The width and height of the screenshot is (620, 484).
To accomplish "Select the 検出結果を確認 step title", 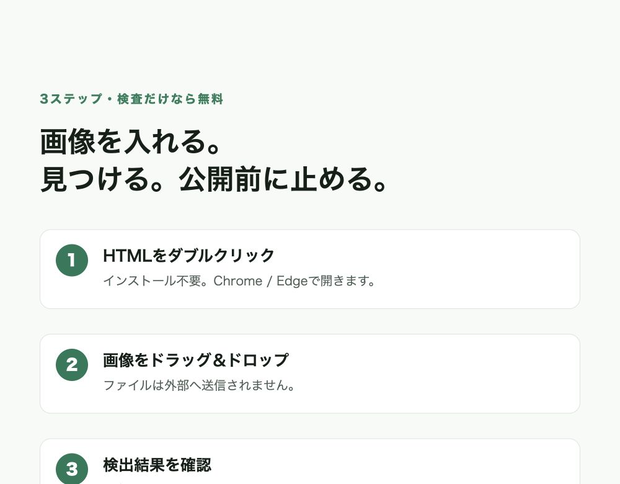I will point(157,465).
